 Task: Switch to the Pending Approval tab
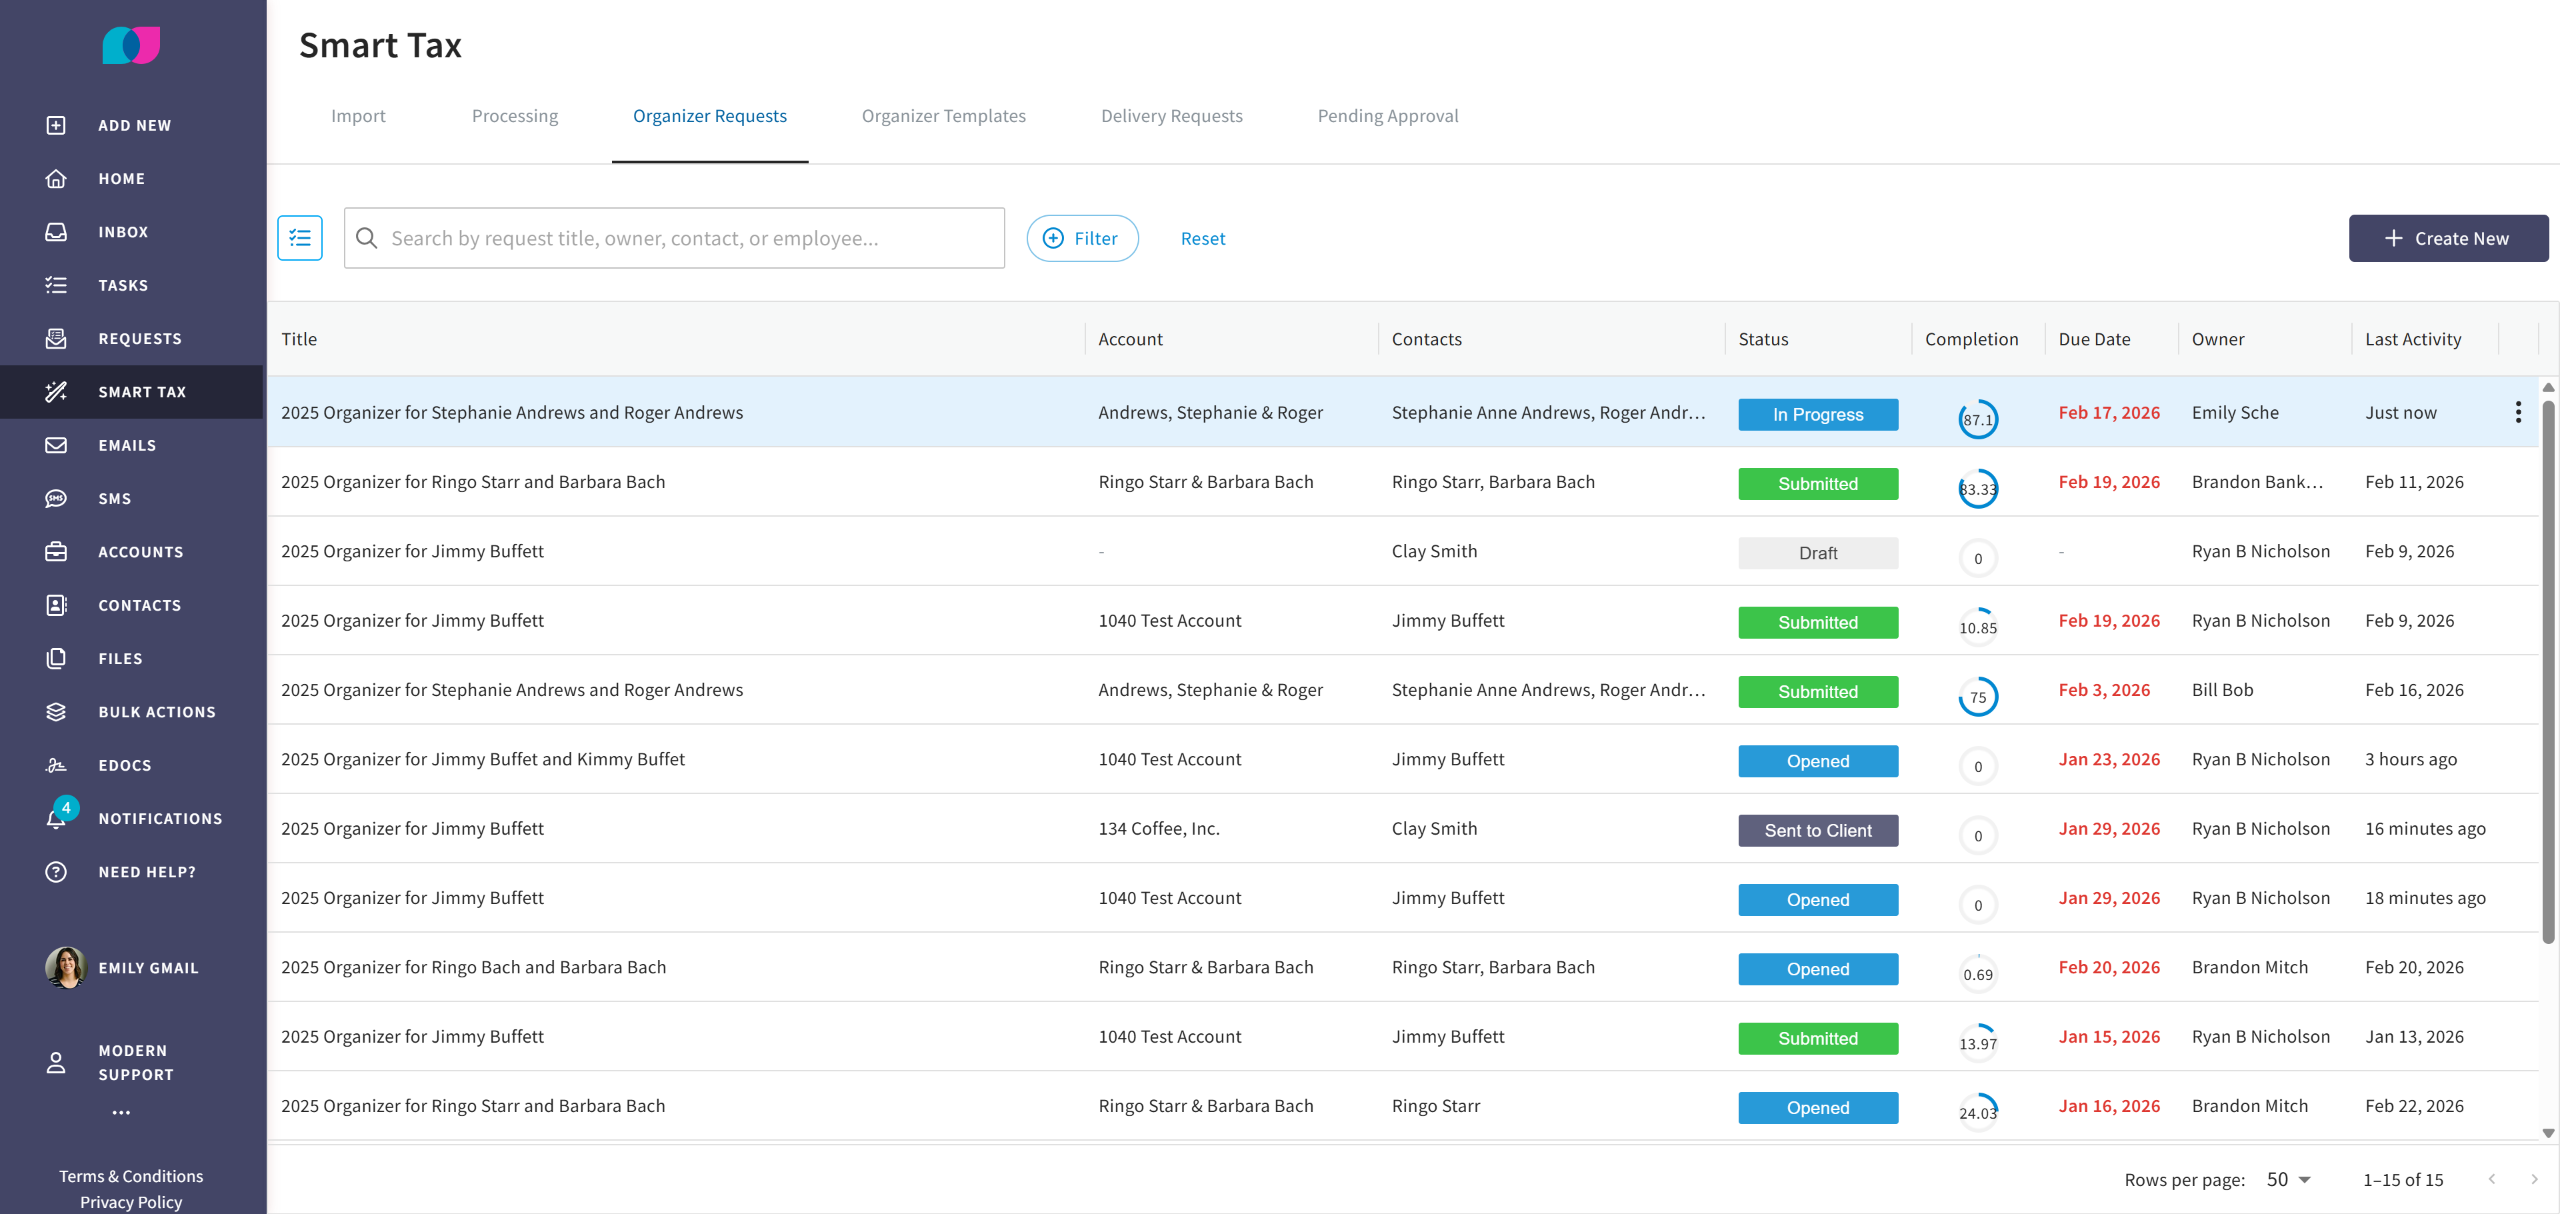(1387, 116)
